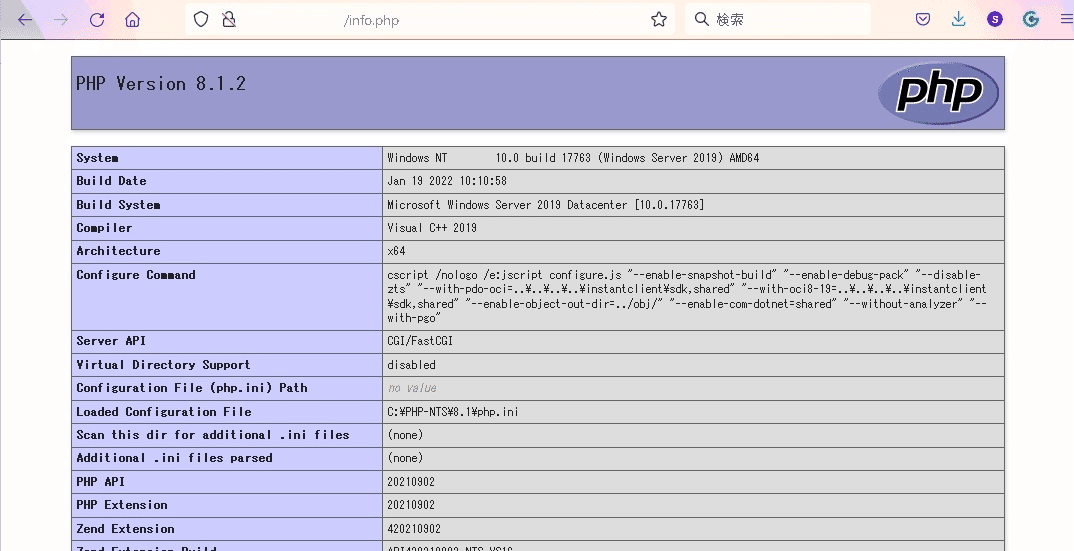This screenshot has width=1074, height=551.
Task: Focus the /info.php address bar
Action: coord(430,20)
